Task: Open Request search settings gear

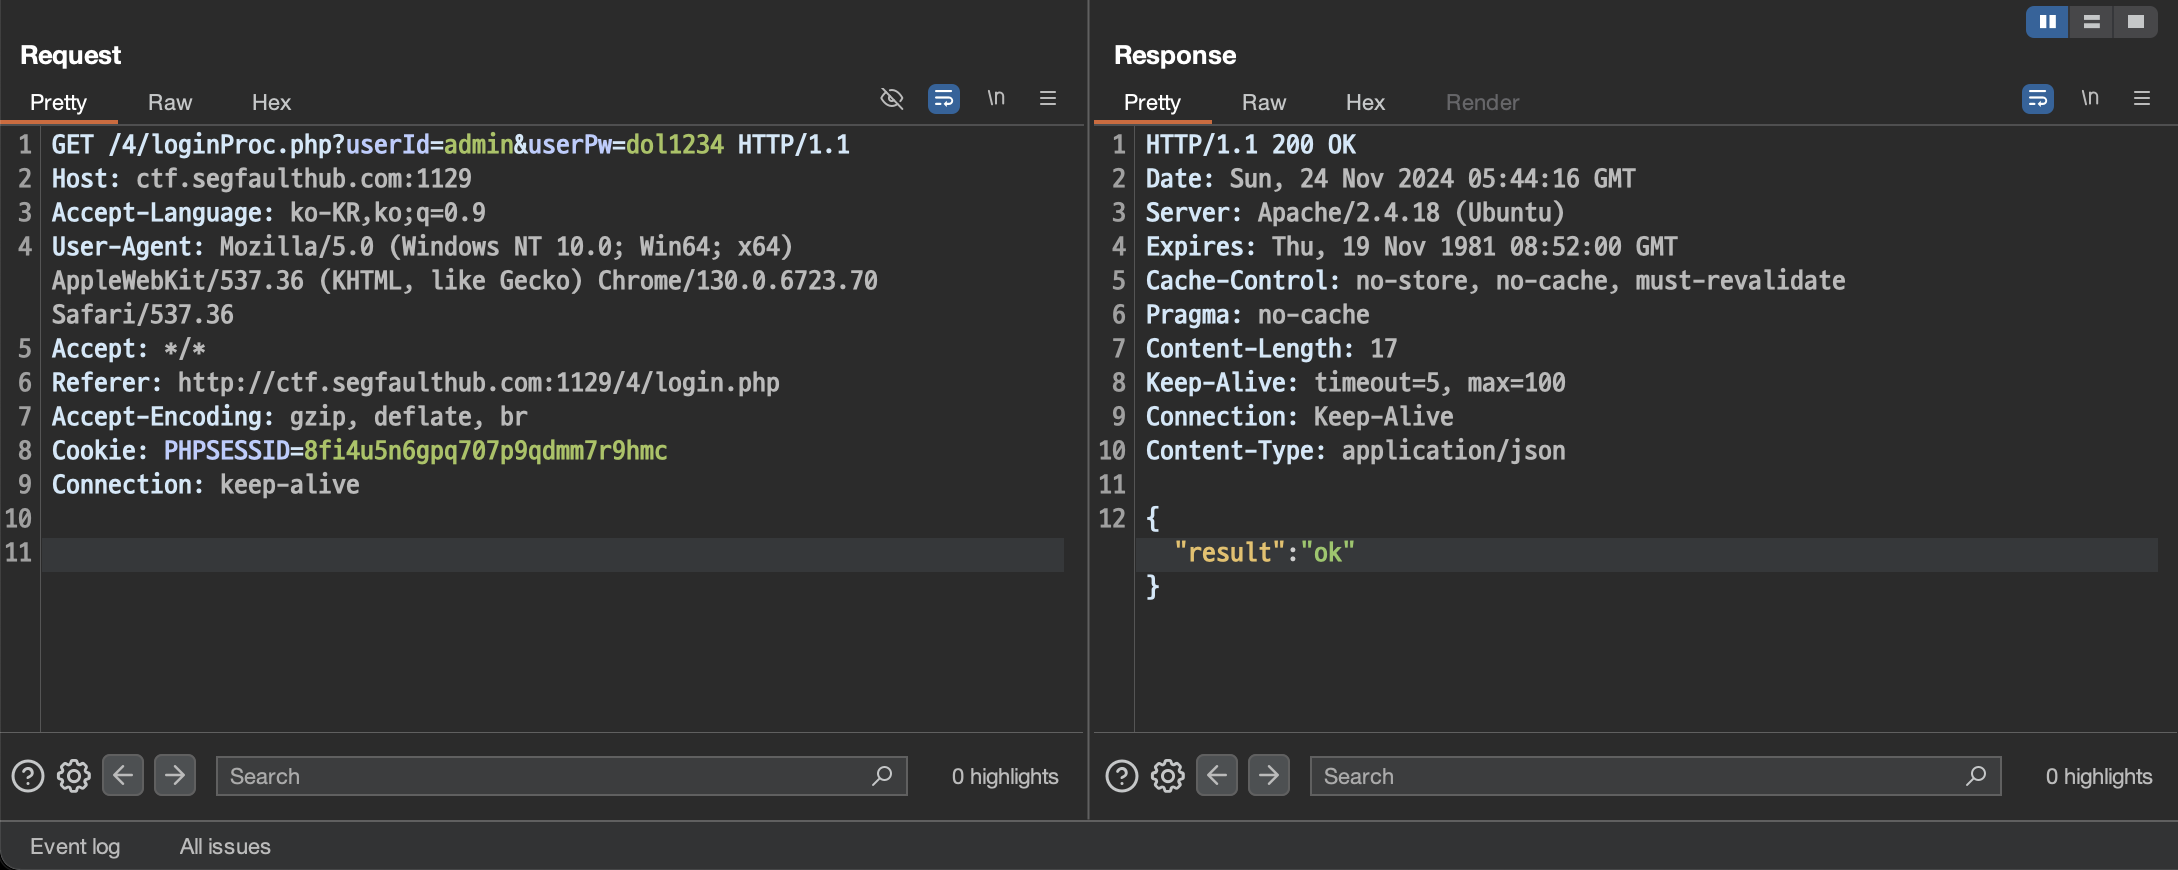Action: tap(74, 776)
